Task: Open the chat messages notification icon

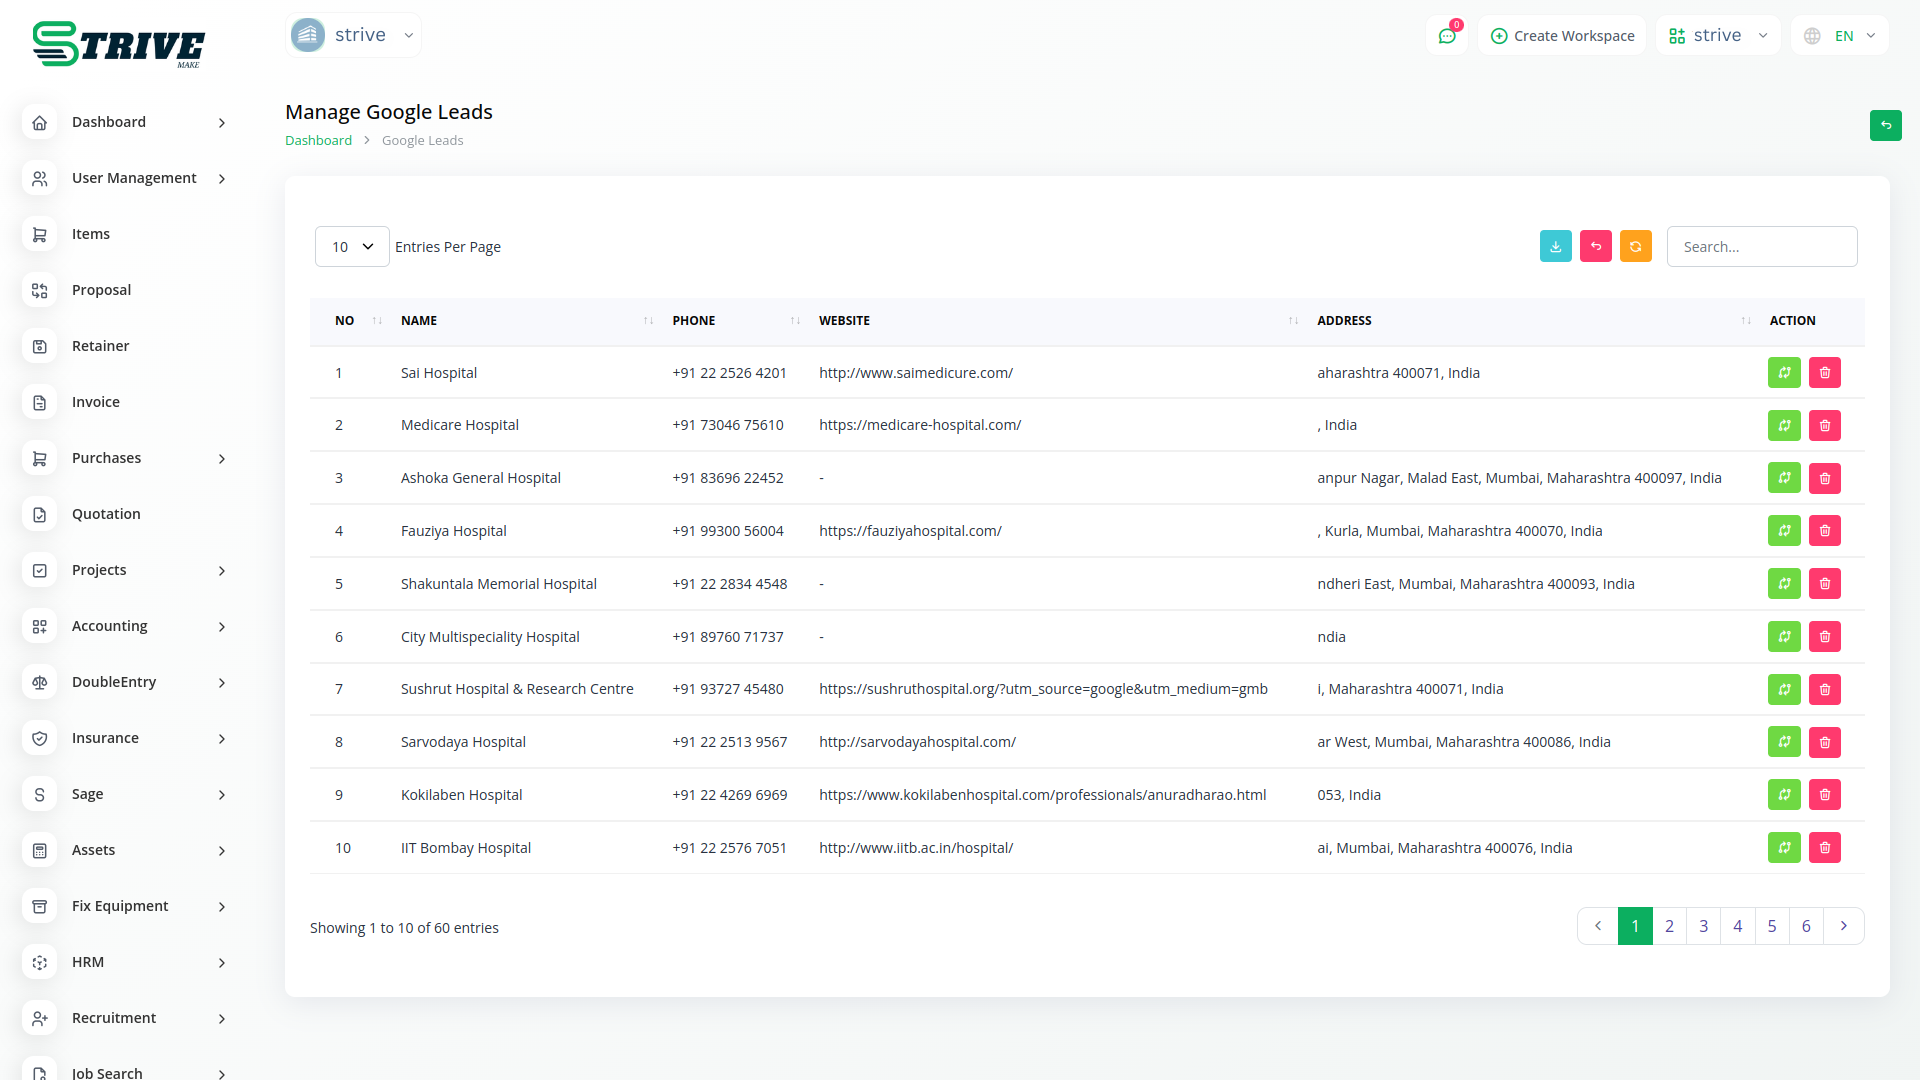Action: 1447,36
